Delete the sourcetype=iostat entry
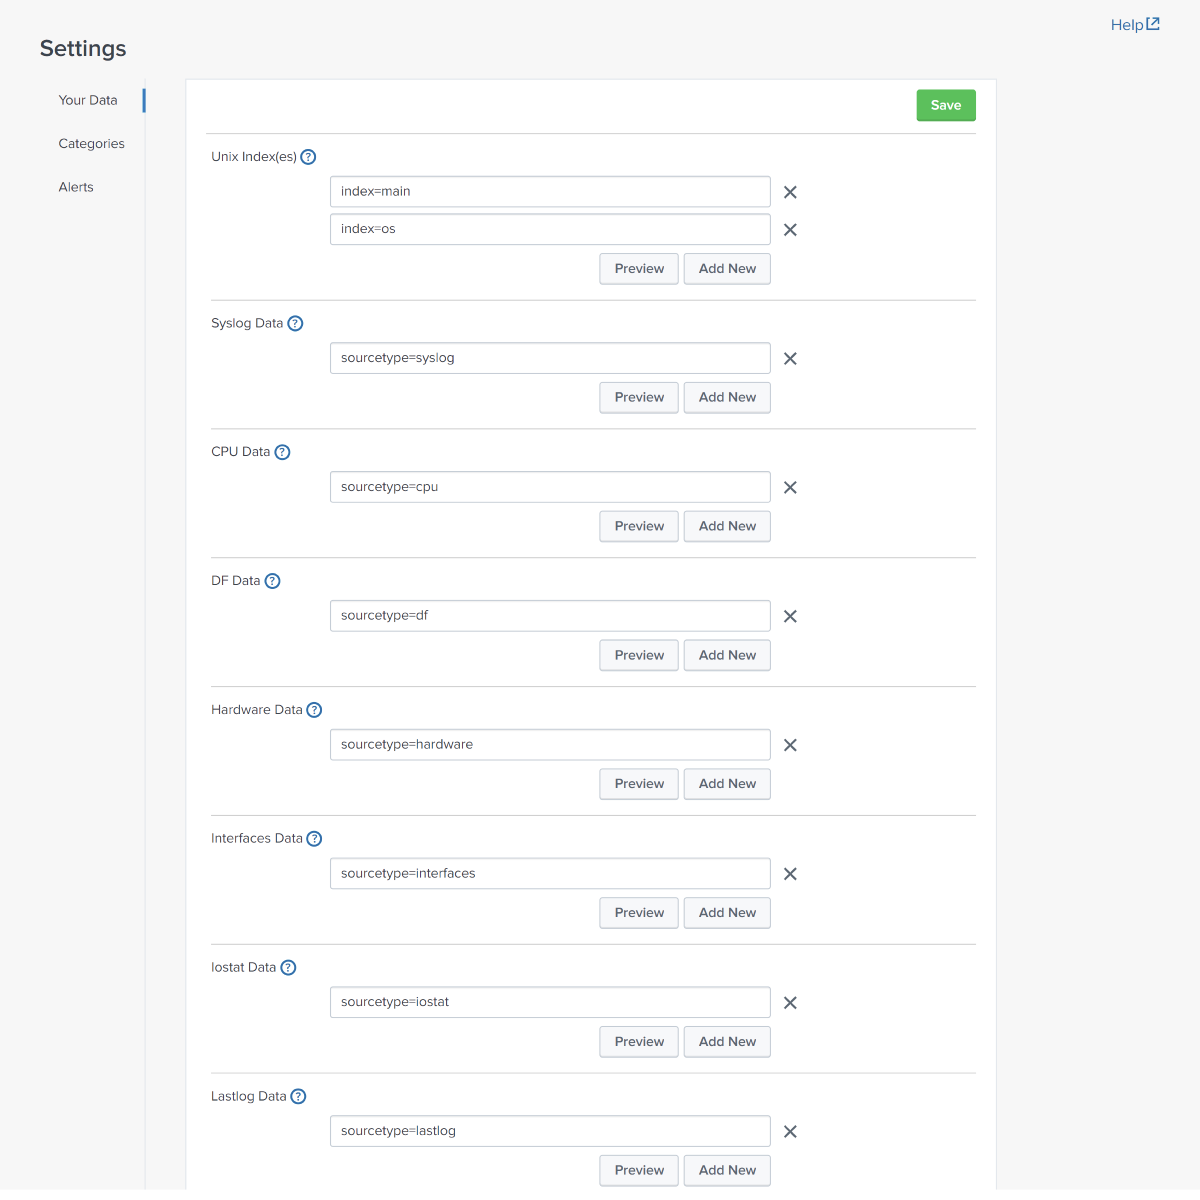The width and height of the screenshot is (1200, 1200). coord(790,1003)
